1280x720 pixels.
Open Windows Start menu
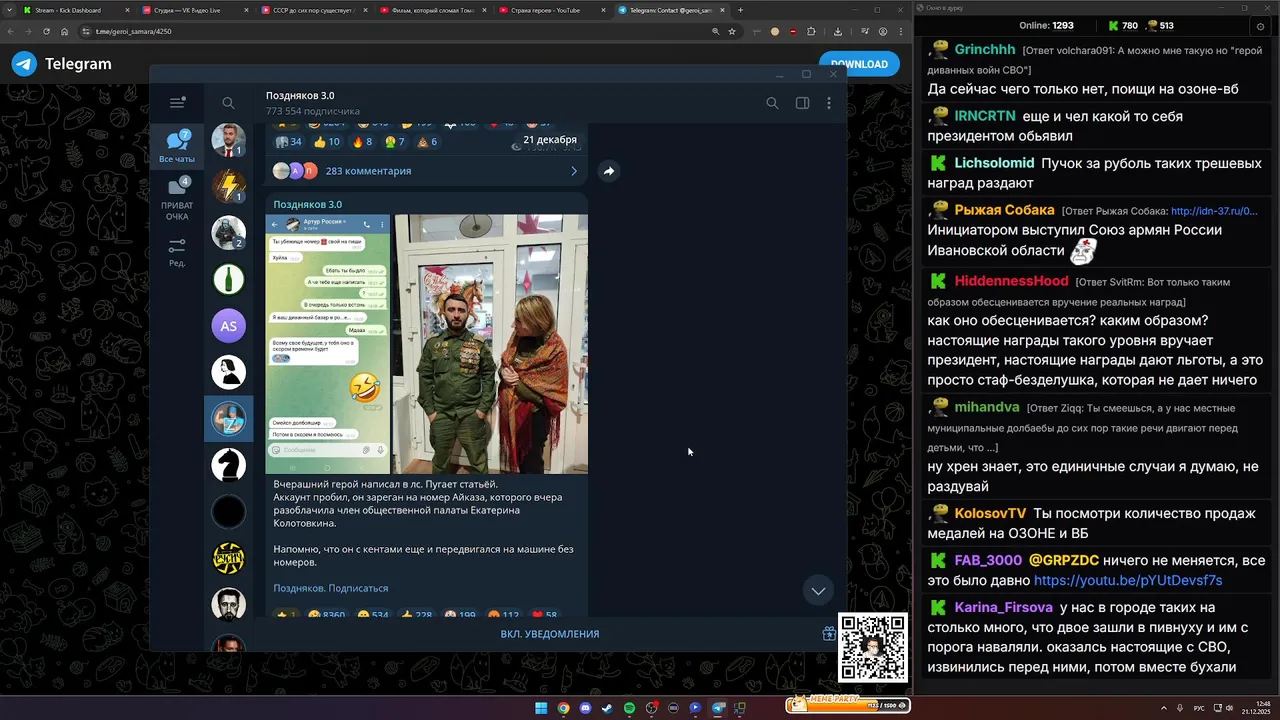(541, 708)
